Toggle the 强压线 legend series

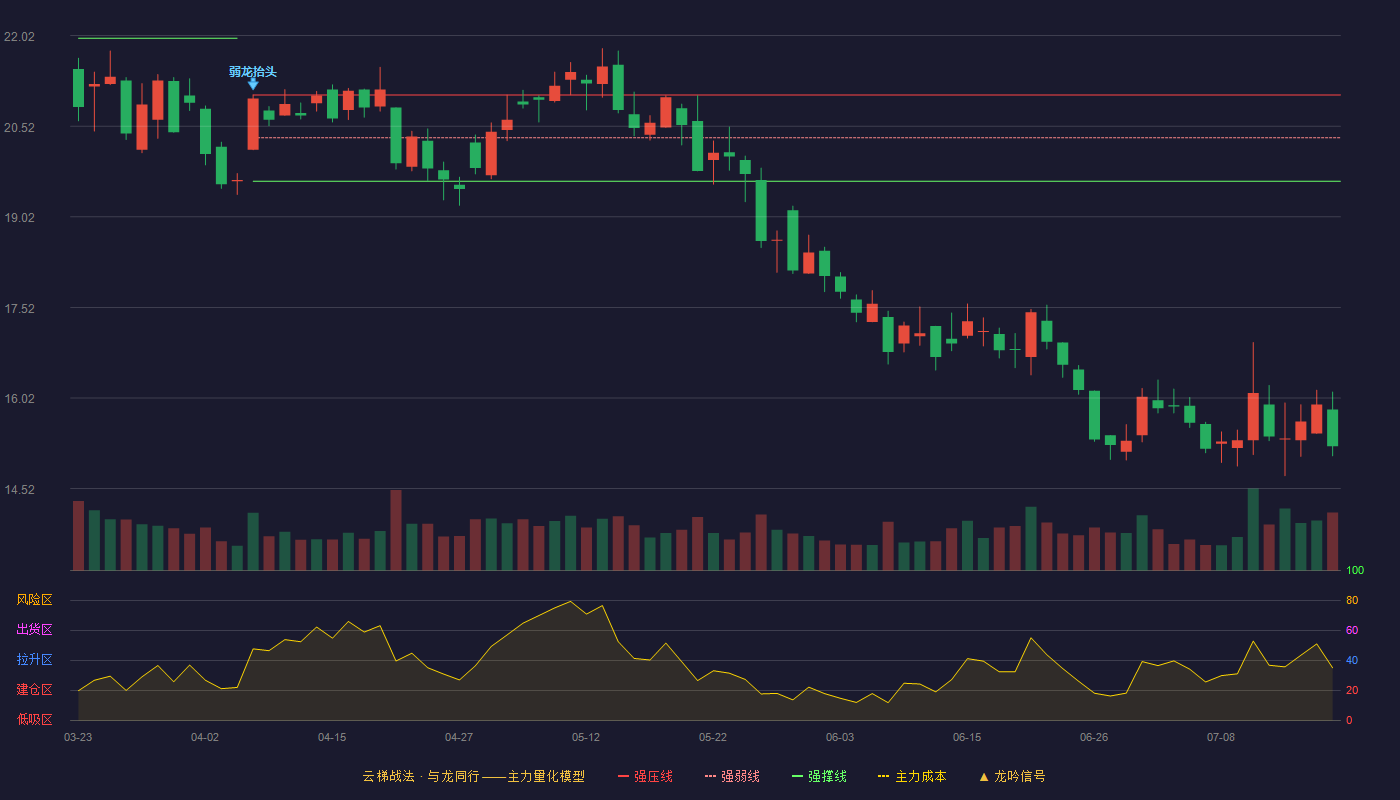click(x=645, y=776)
